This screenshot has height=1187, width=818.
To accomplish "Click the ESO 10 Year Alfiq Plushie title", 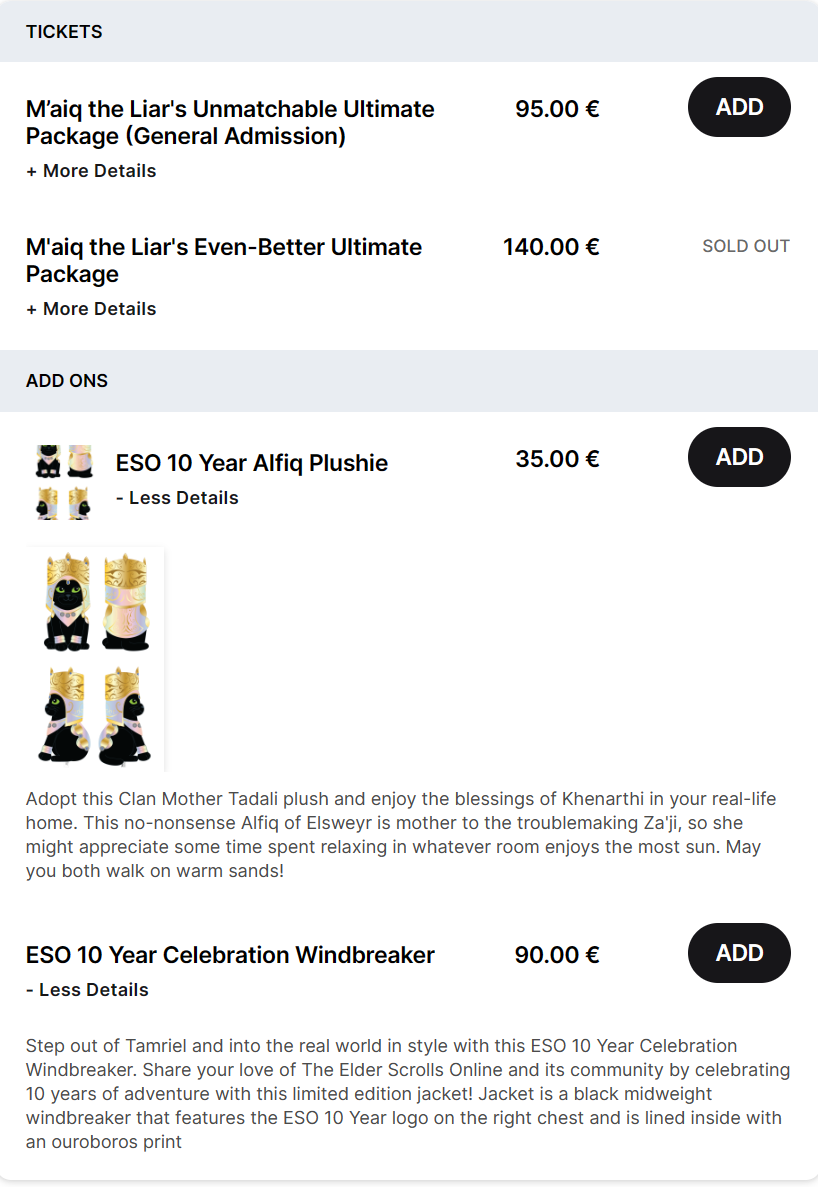I will 252,463.
